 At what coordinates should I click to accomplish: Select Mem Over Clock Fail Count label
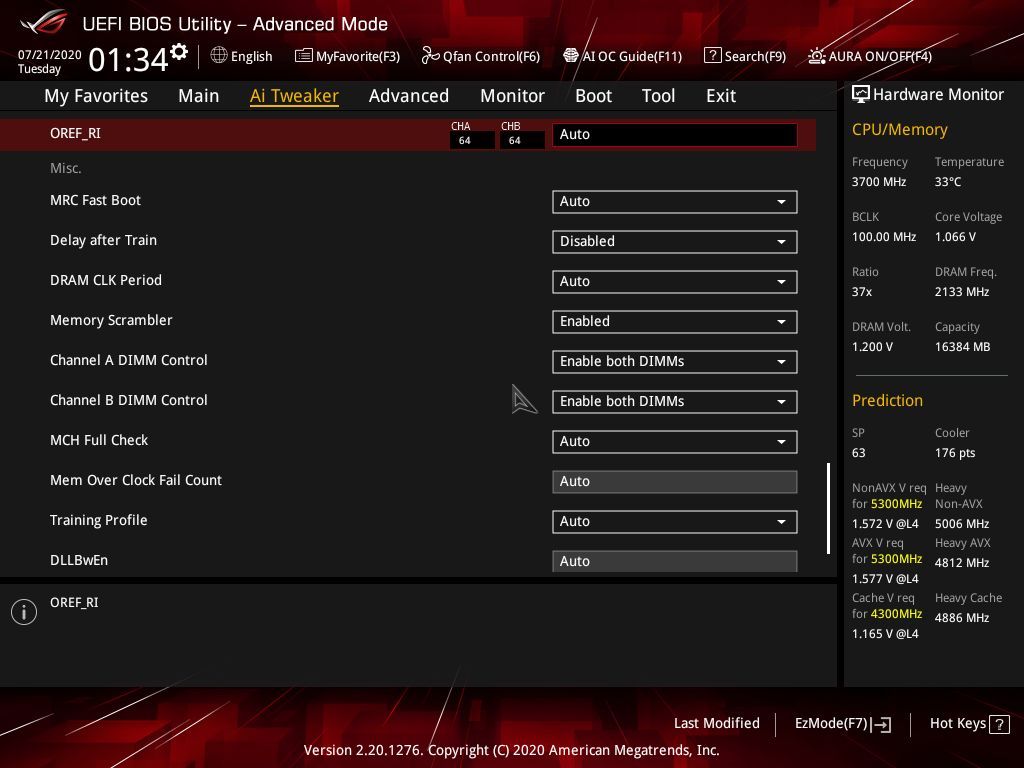[136, 480]
